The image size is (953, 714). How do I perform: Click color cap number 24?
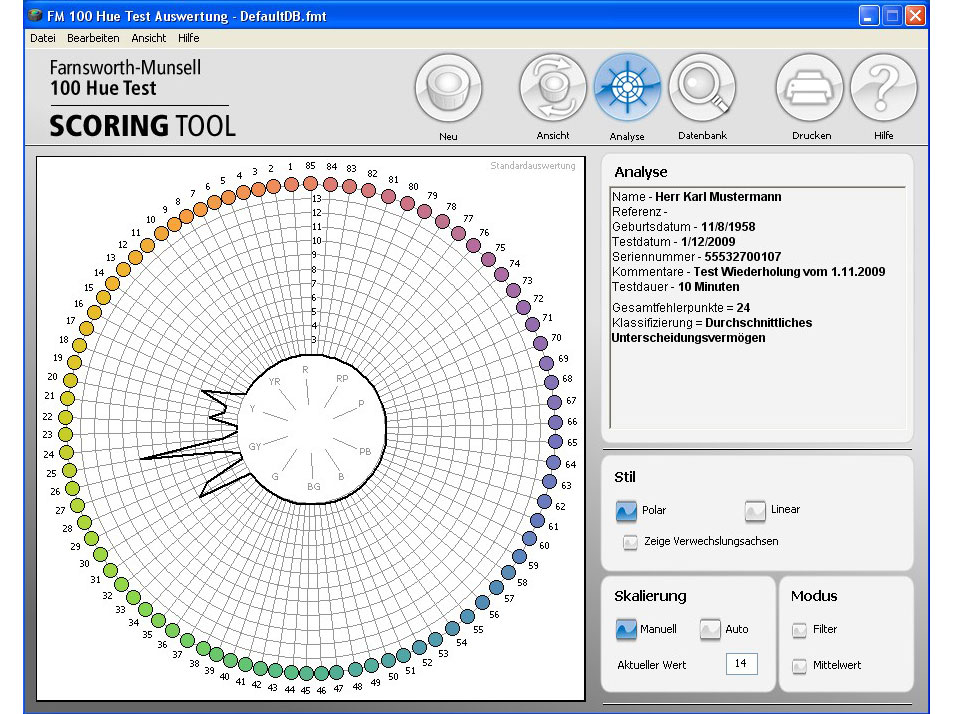coord(66,453)
